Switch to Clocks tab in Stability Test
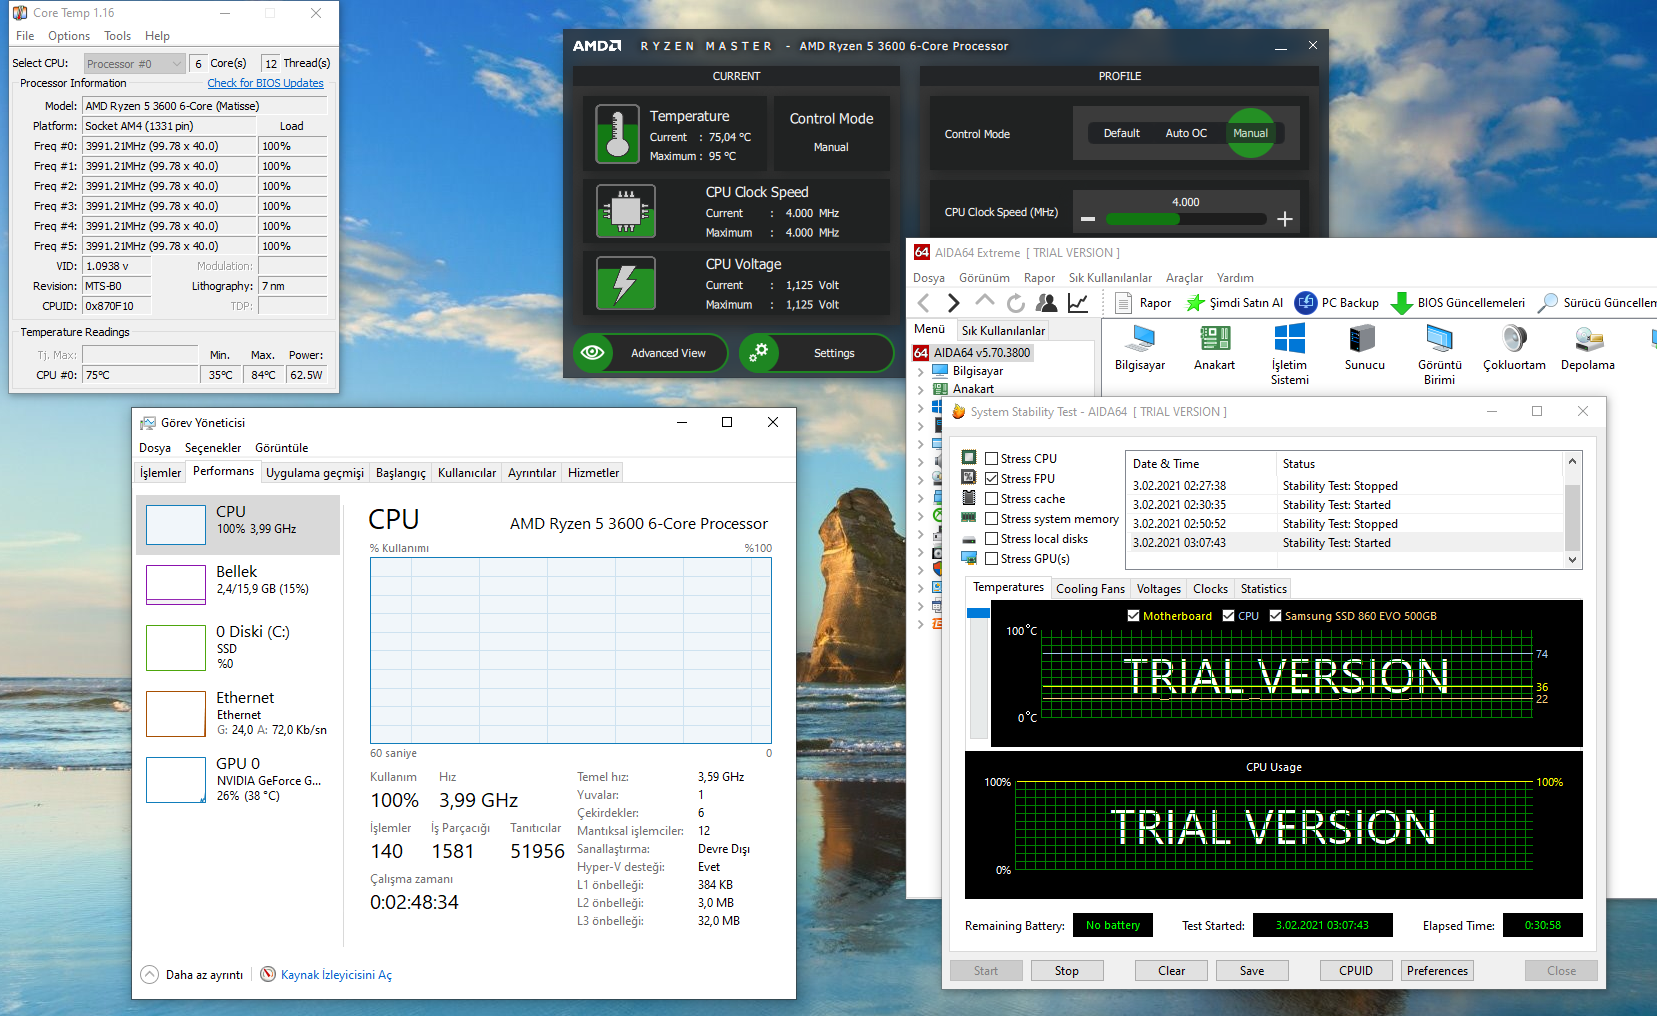Image resolution: width=1657 pixels, height=1016 pixels. pos(1210,589)
